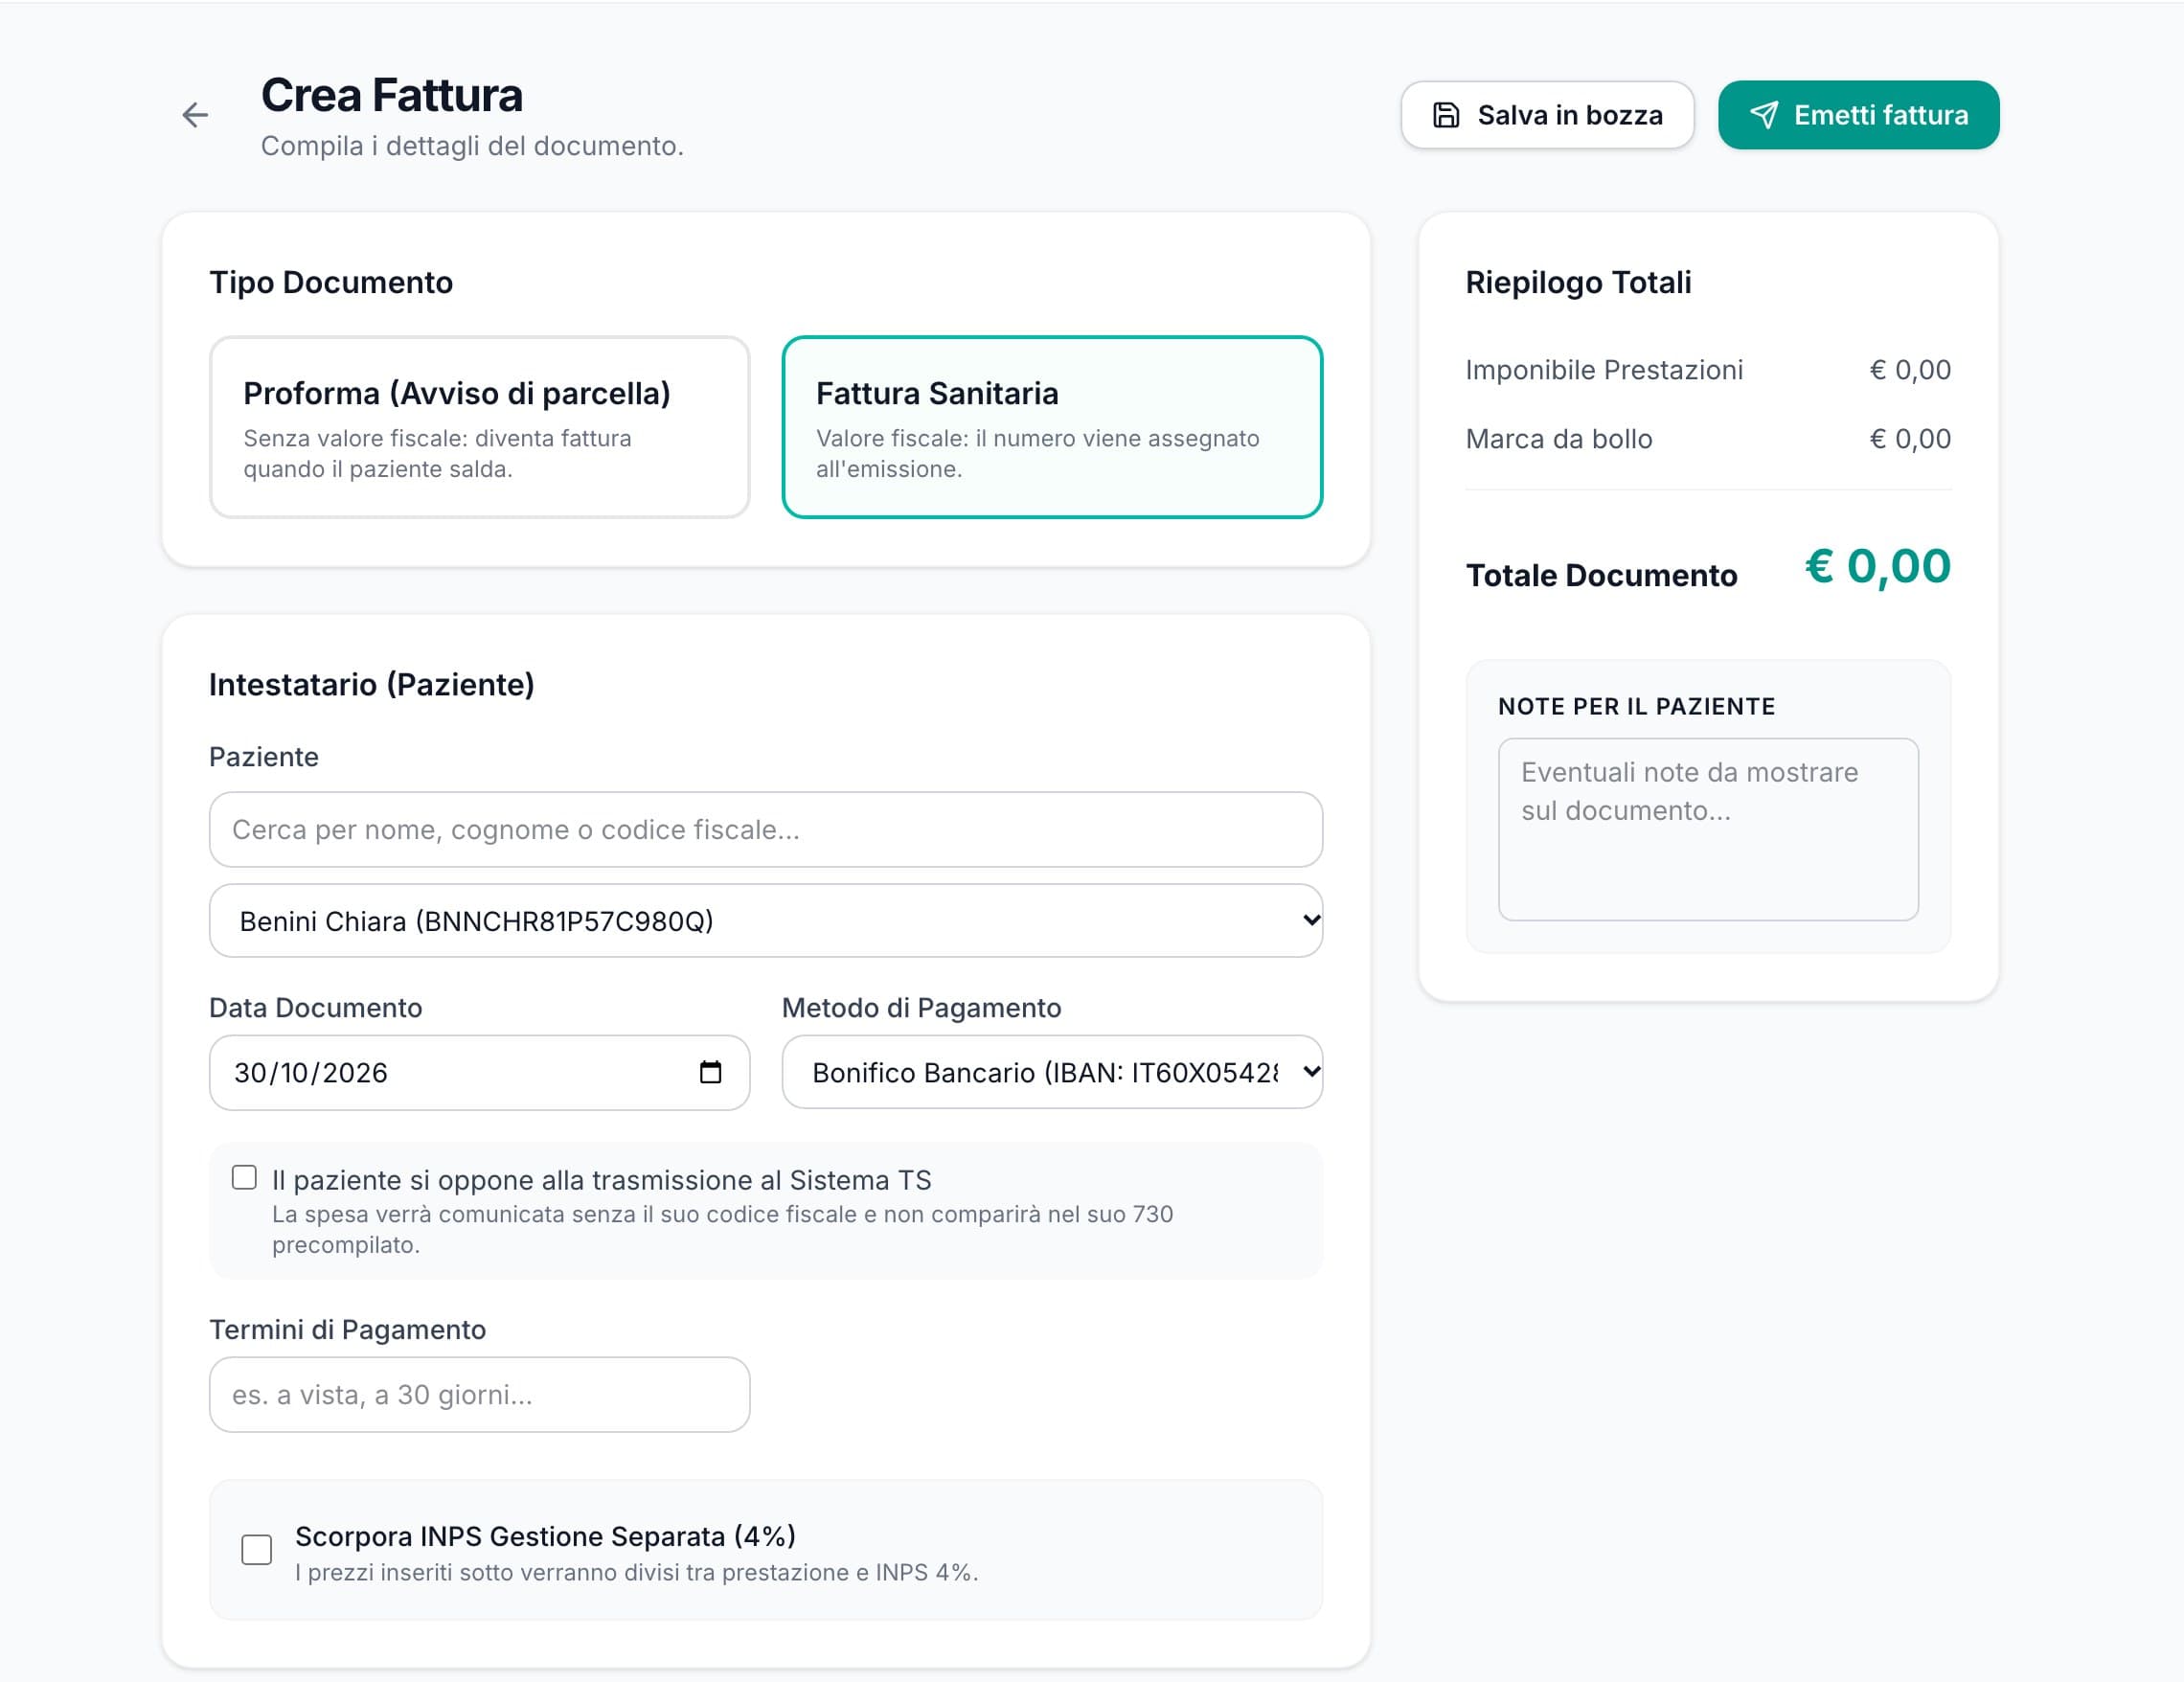
Task: Click the Salva in bozza button
Action: 1547,115
